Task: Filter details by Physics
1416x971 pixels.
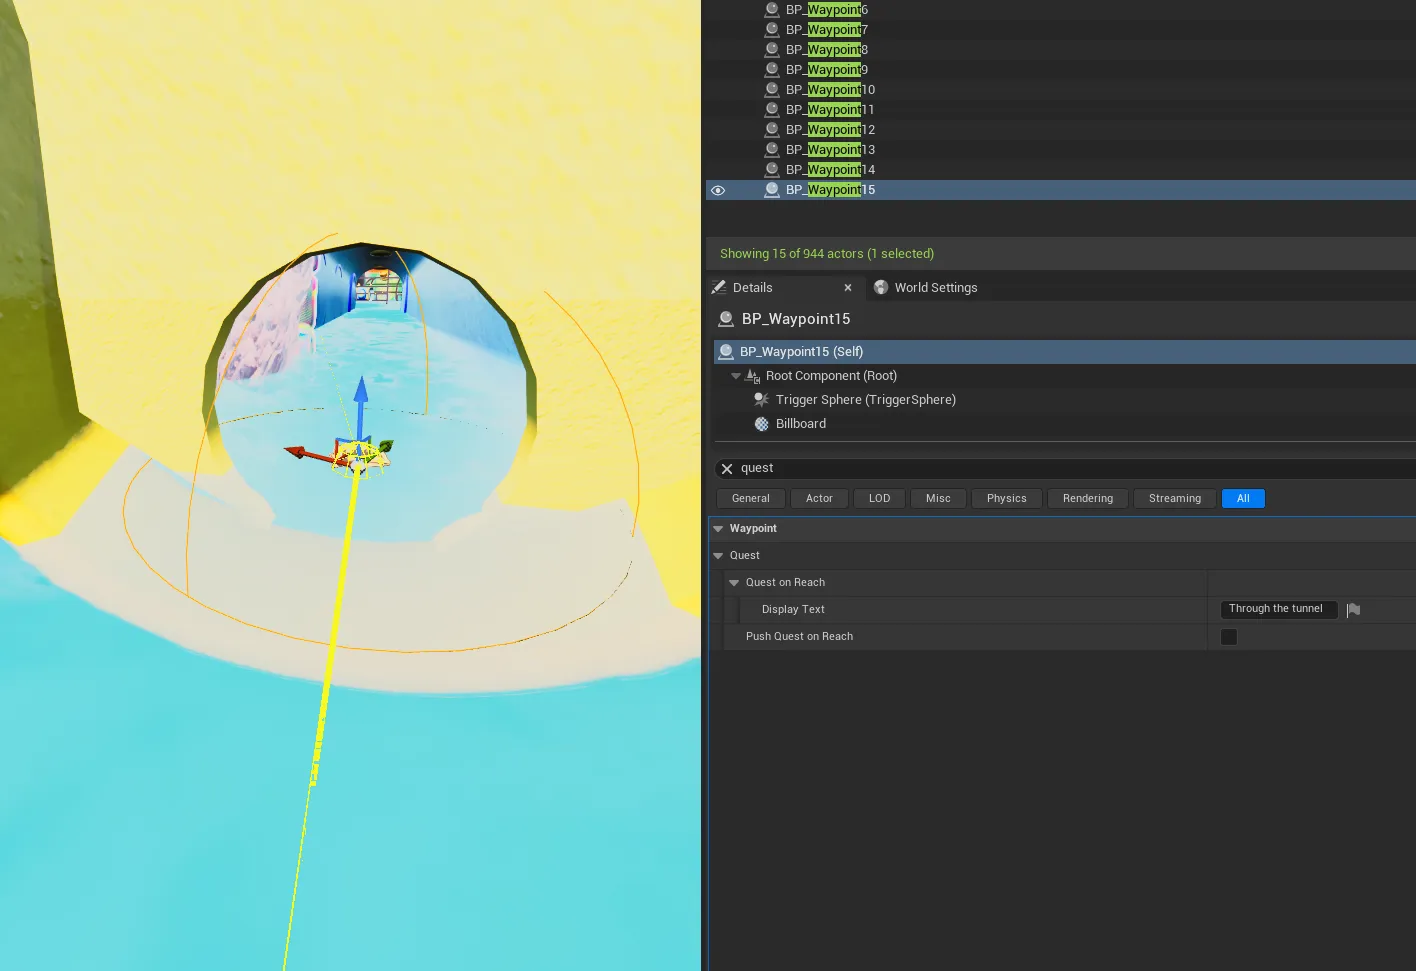Action: pyautogui.click(x=1007, y=499)
